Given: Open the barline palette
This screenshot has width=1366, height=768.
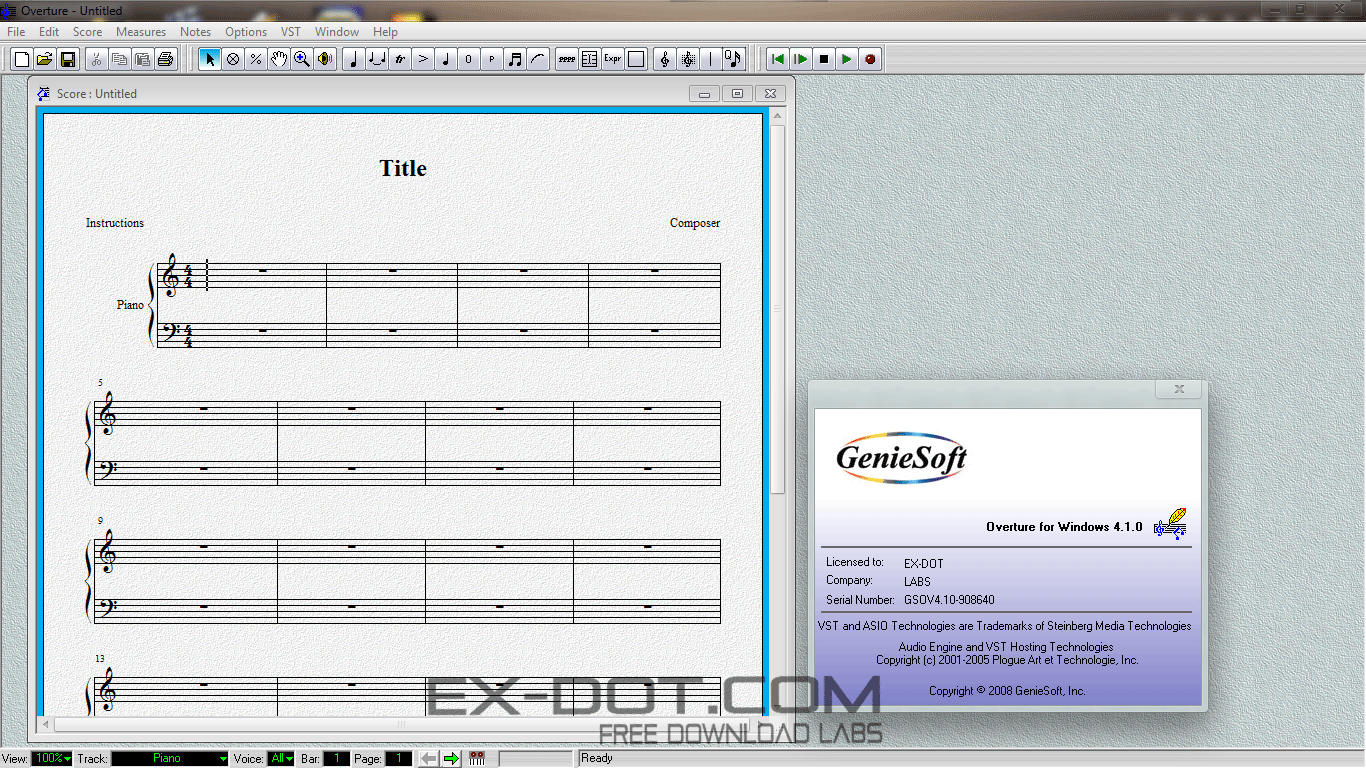Looking at the screenshot, I should pos(711,59).
